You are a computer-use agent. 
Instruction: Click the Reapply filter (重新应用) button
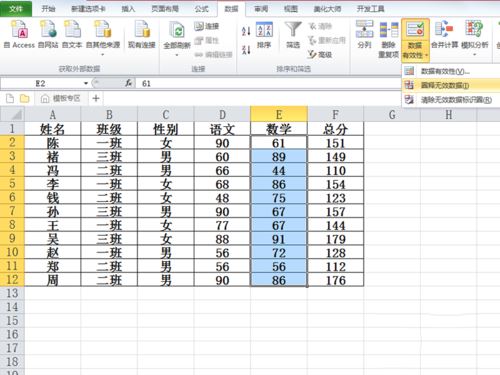click(x=327, y=40)
